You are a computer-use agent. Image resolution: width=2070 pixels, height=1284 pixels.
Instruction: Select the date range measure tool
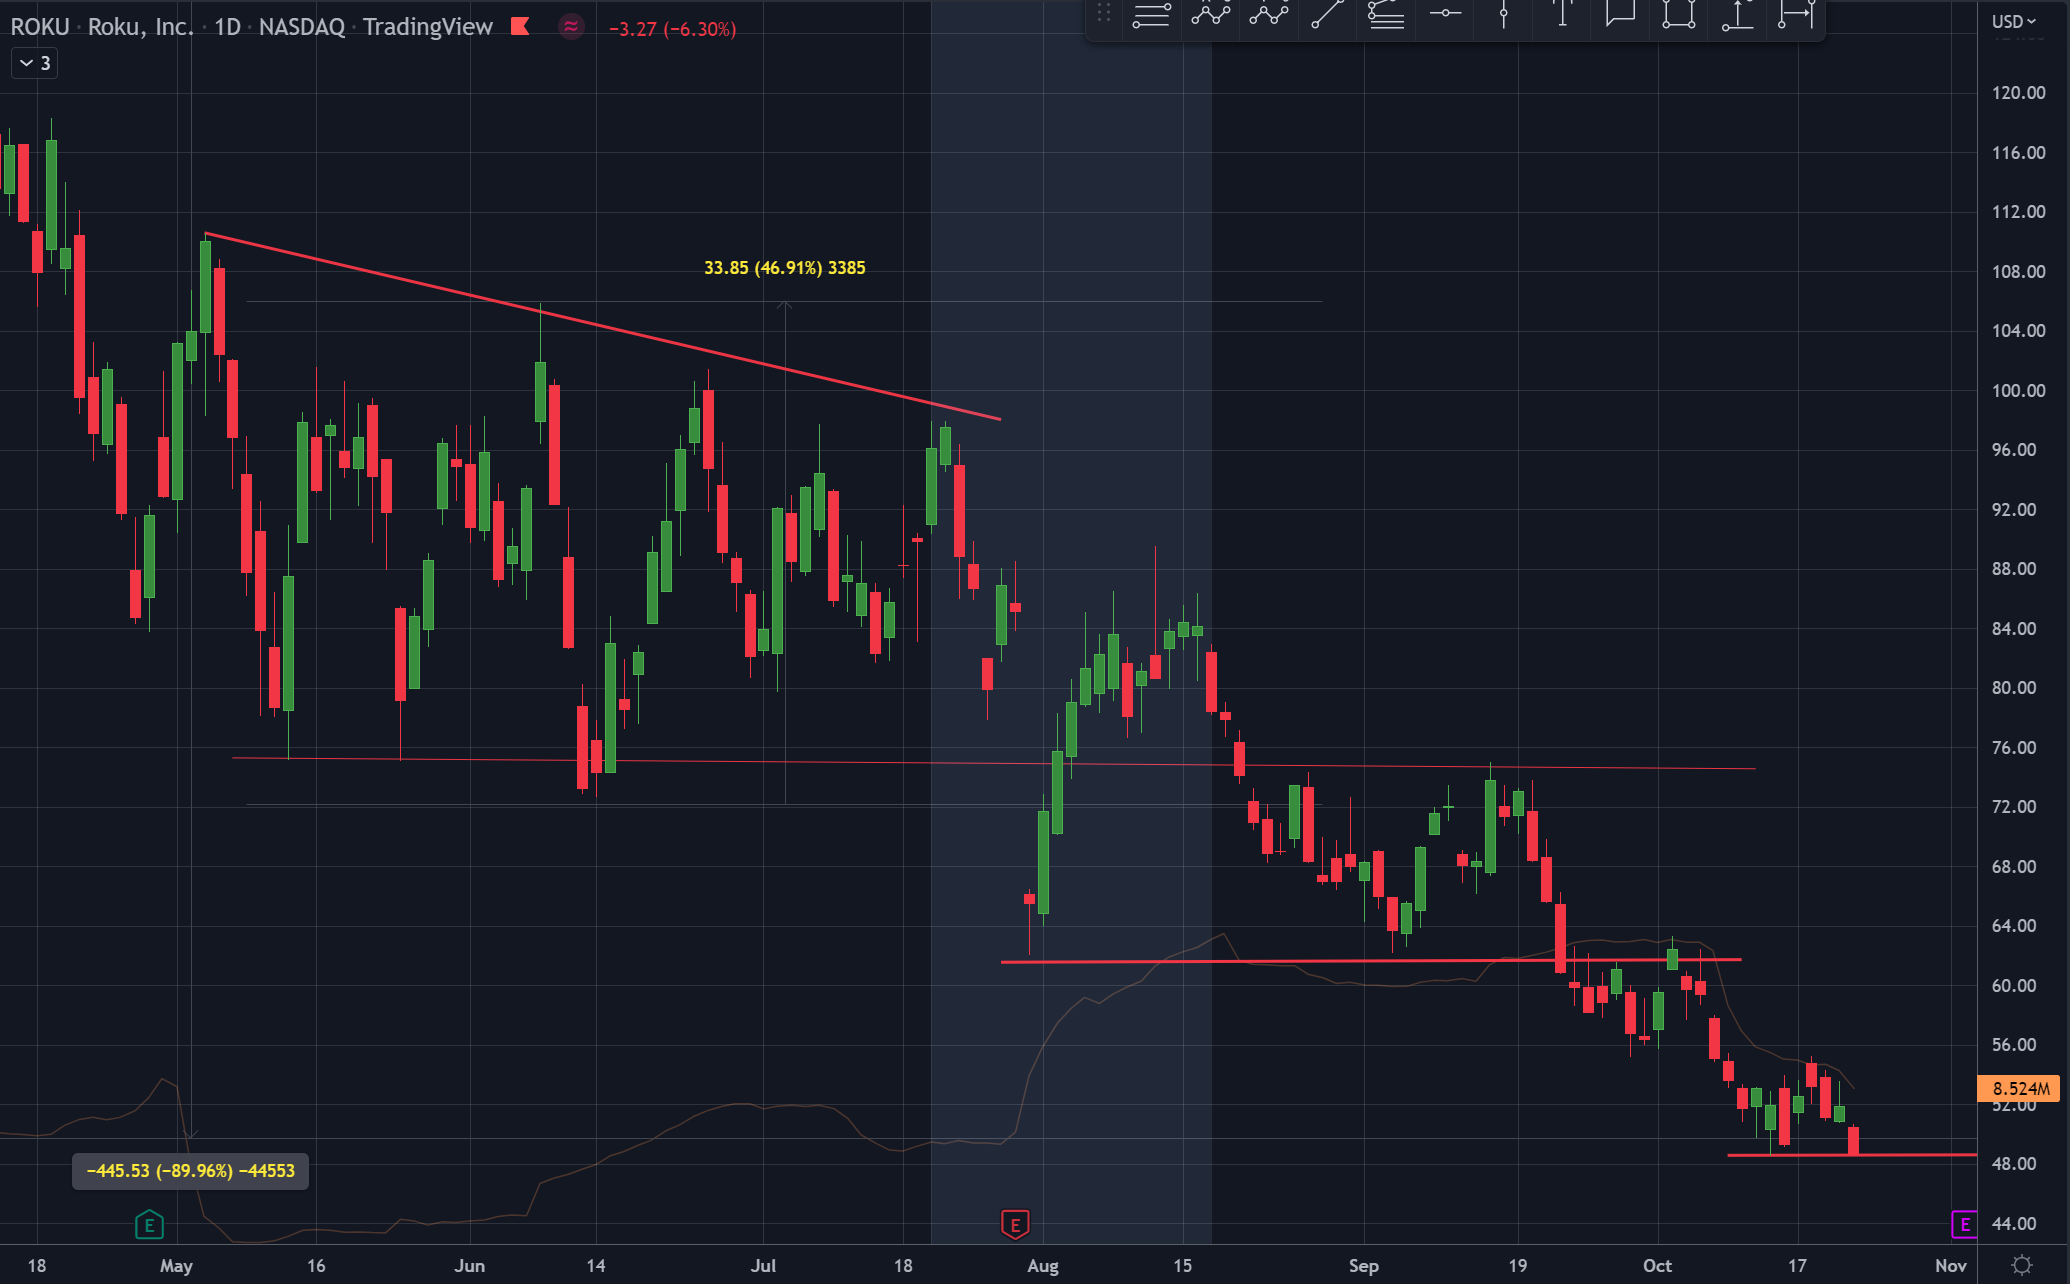1796,14
